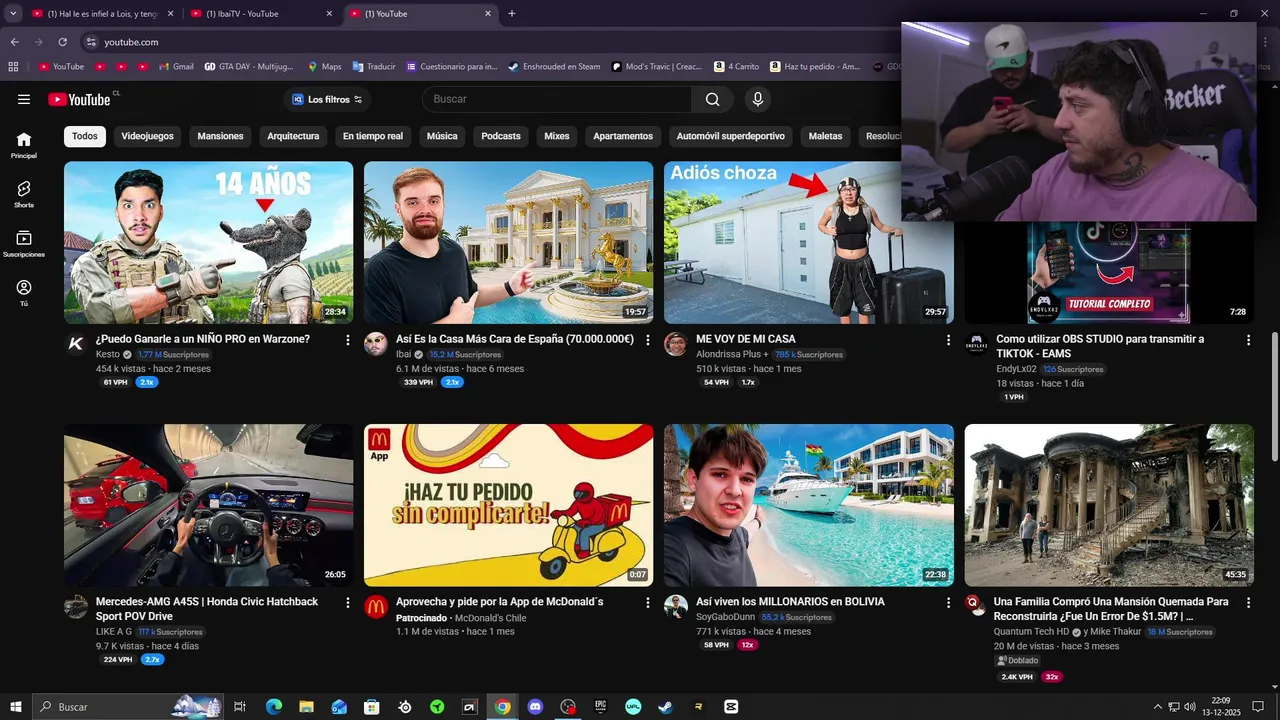Open Windows Start menu
The image size is (1280, 720).
15,707
